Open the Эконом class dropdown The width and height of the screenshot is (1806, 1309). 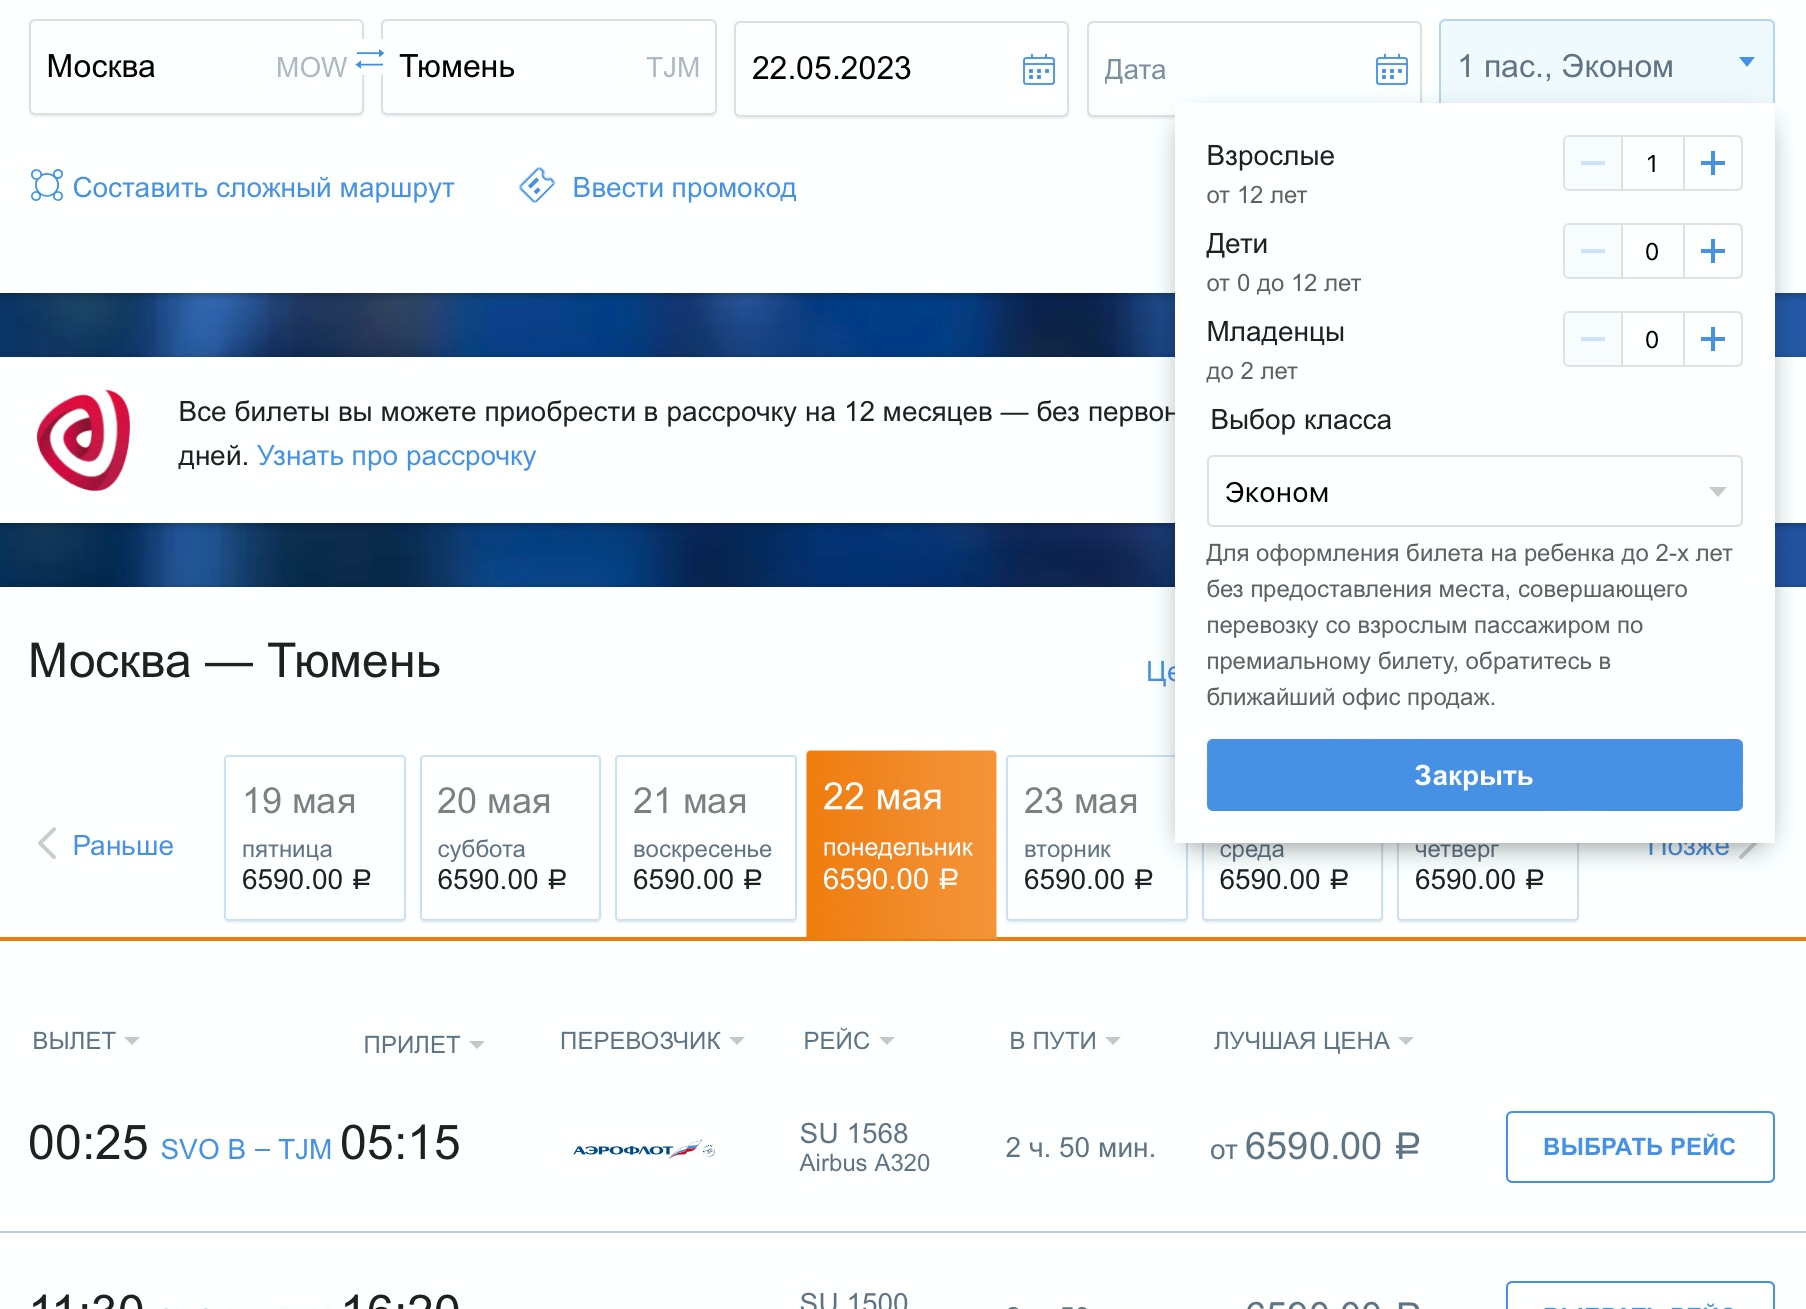point(1473,491)
